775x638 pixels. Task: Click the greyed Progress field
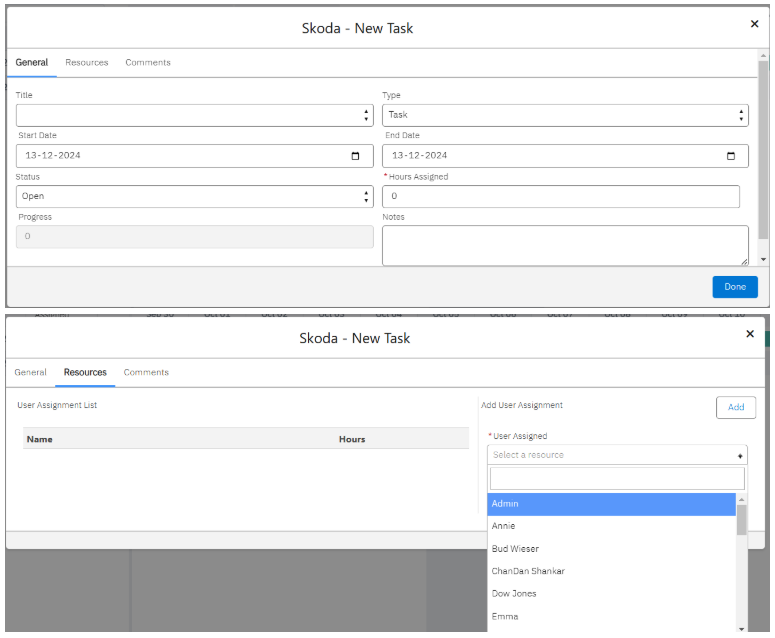(195, 237)
